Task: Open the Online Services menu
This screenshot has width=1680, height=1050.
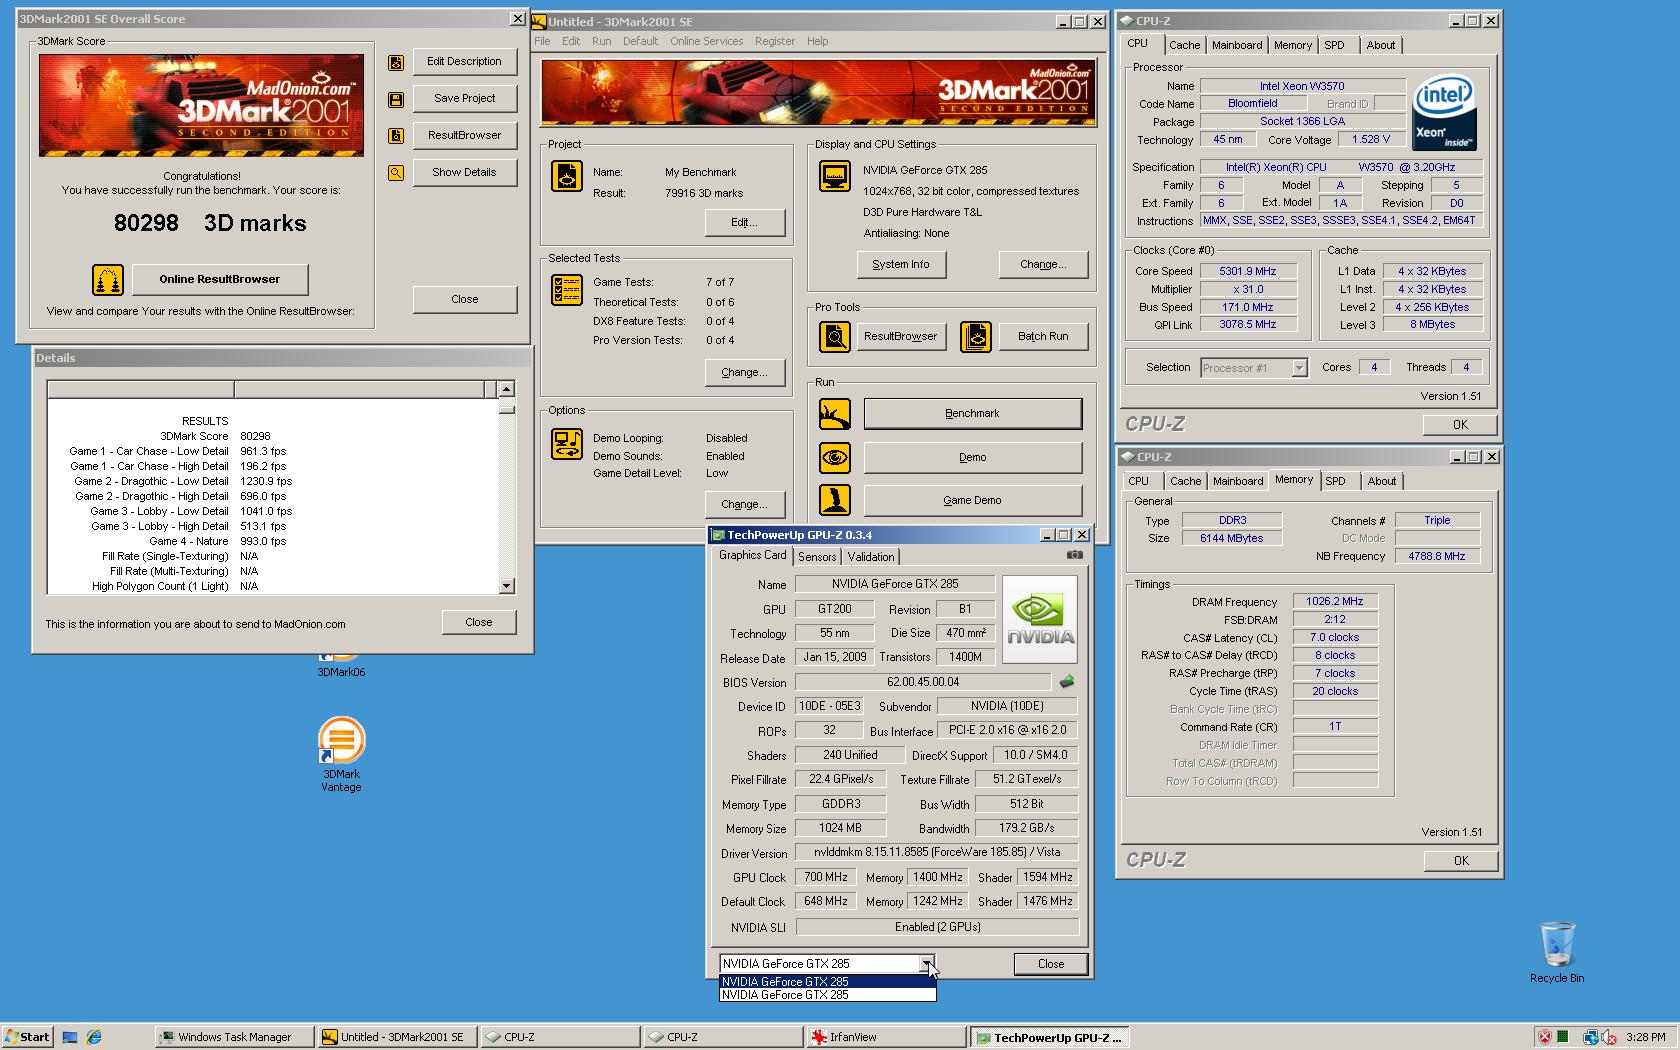Action: tap(706, 41)
